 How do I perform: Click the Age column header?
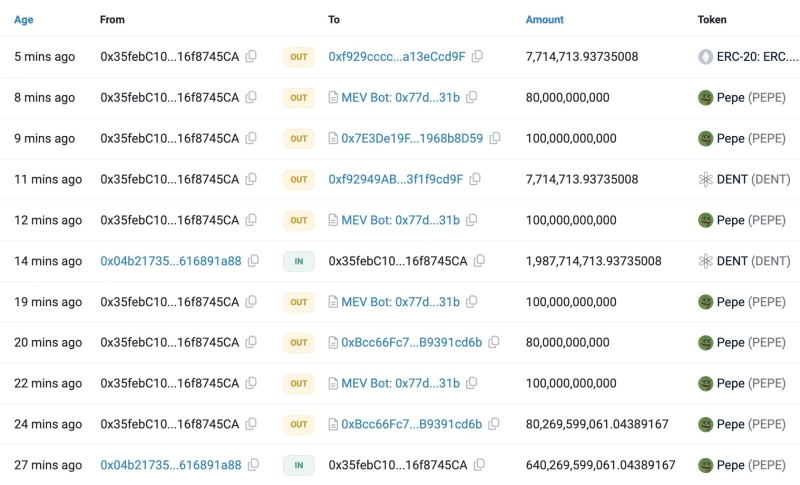pyautogui.click(x=23, y=19)
